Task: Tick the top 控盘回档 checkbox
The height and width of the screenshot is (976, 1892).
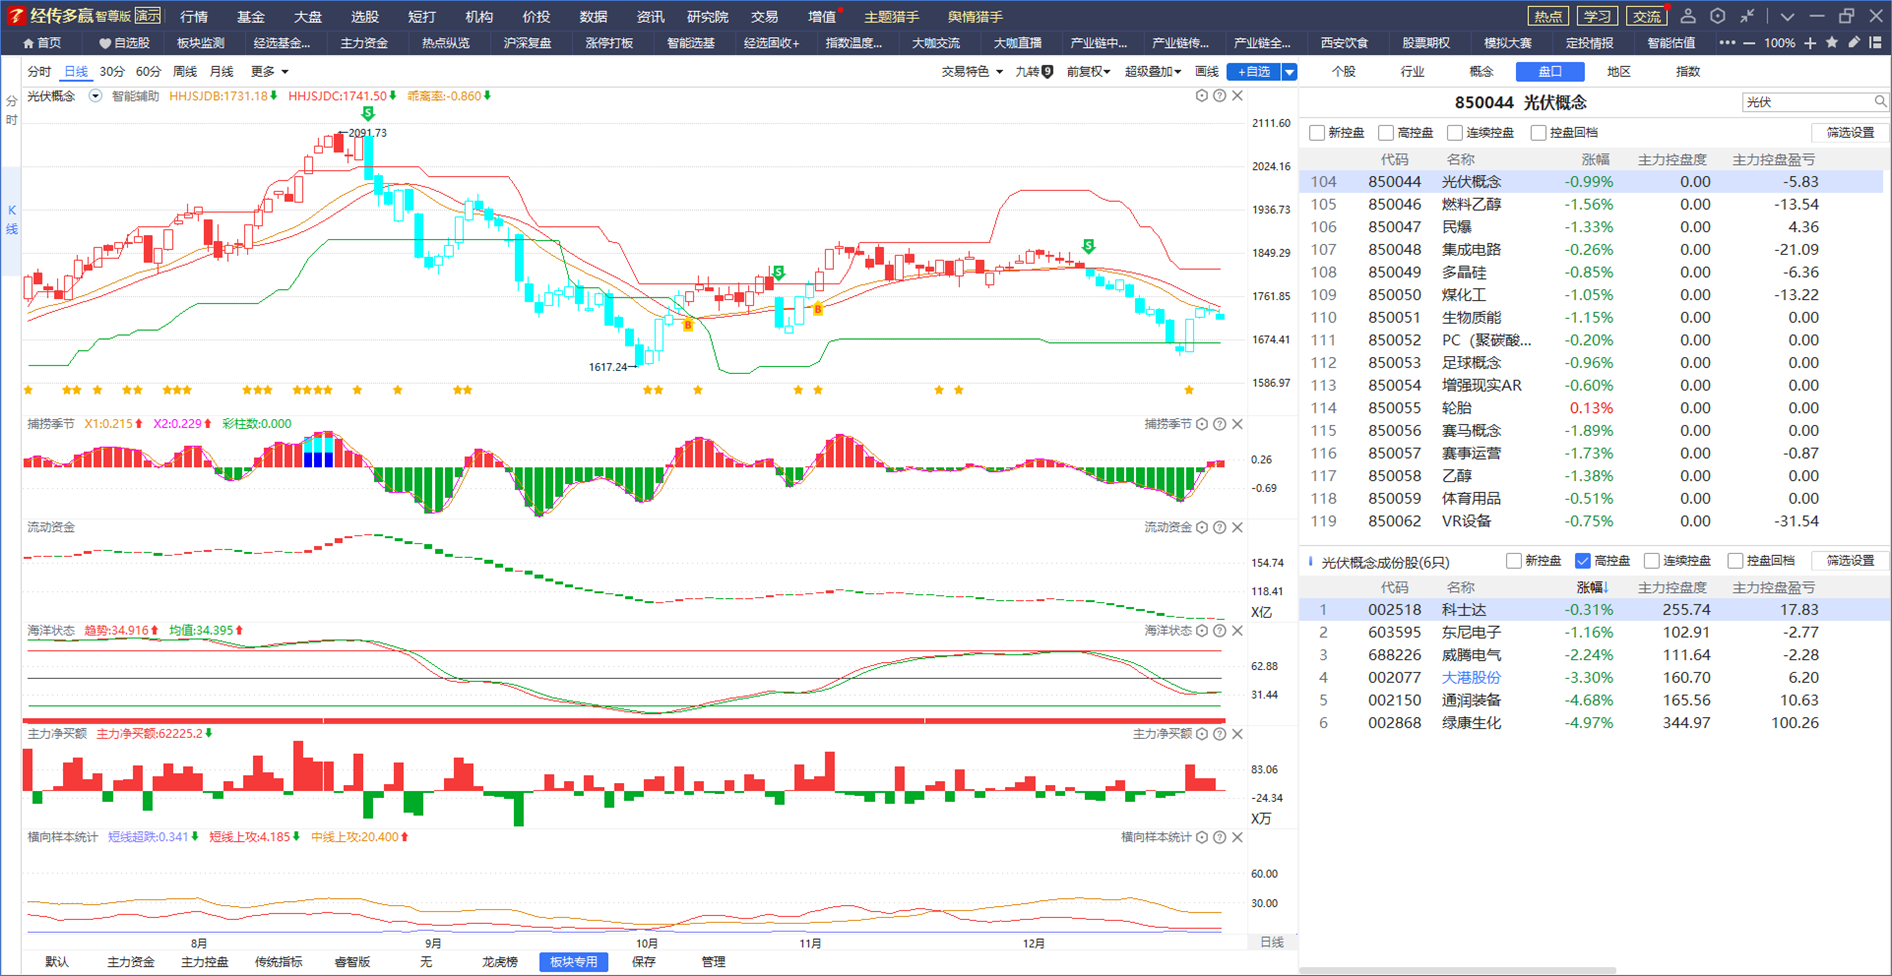Action: coord(1539,133)
